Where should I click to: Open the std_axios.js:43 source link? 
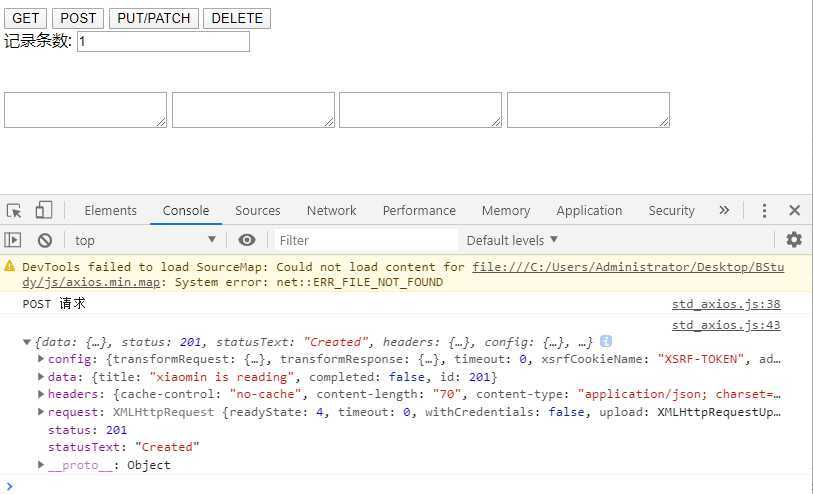tap(726, 325)
